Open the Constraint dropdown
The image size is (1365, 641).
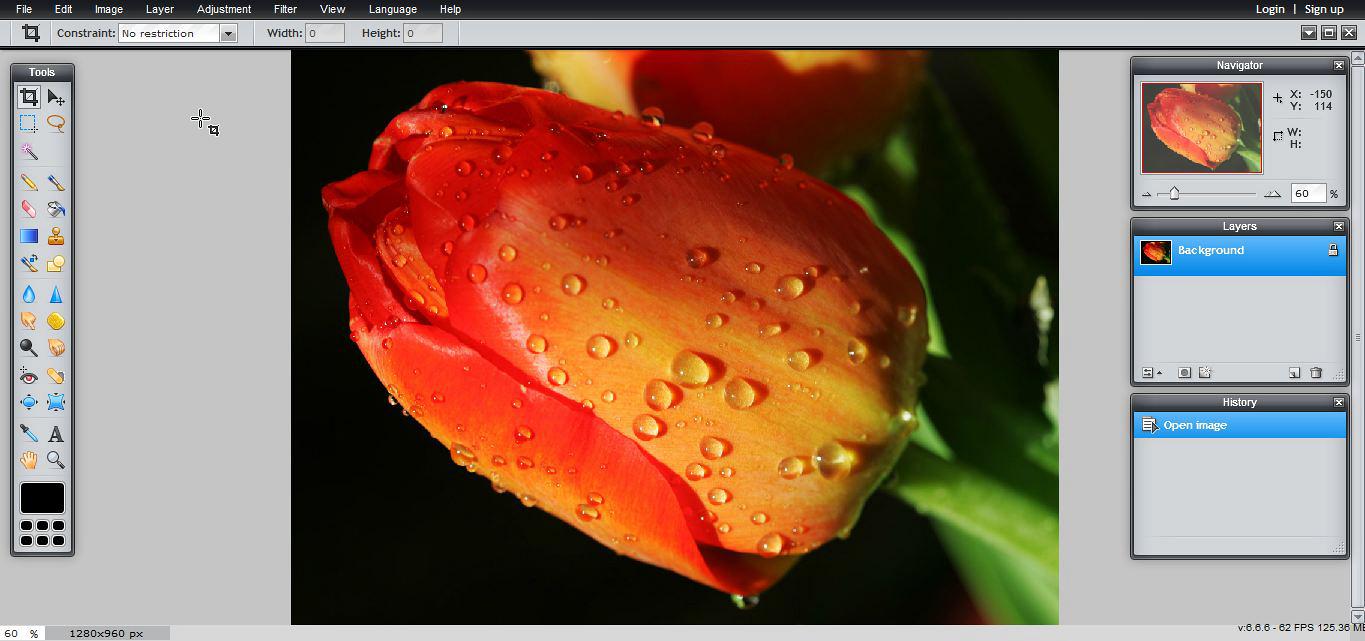[x=228, y=33]
